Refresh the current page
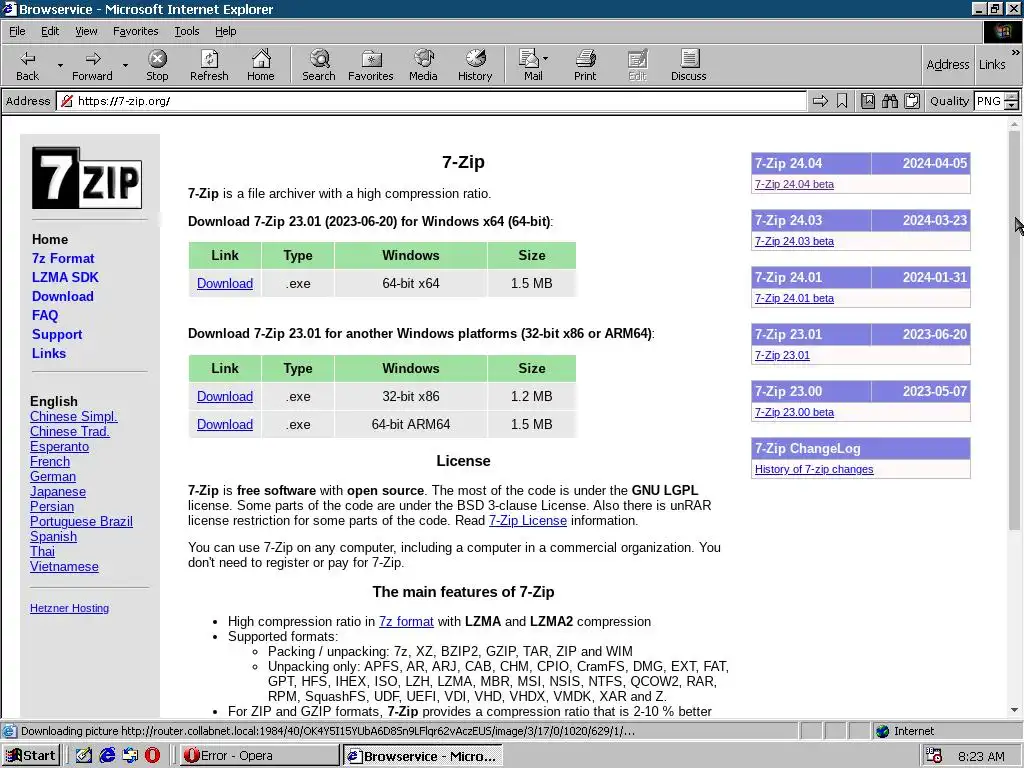This screenshot has height=768, width=1024. coord(209,65)
